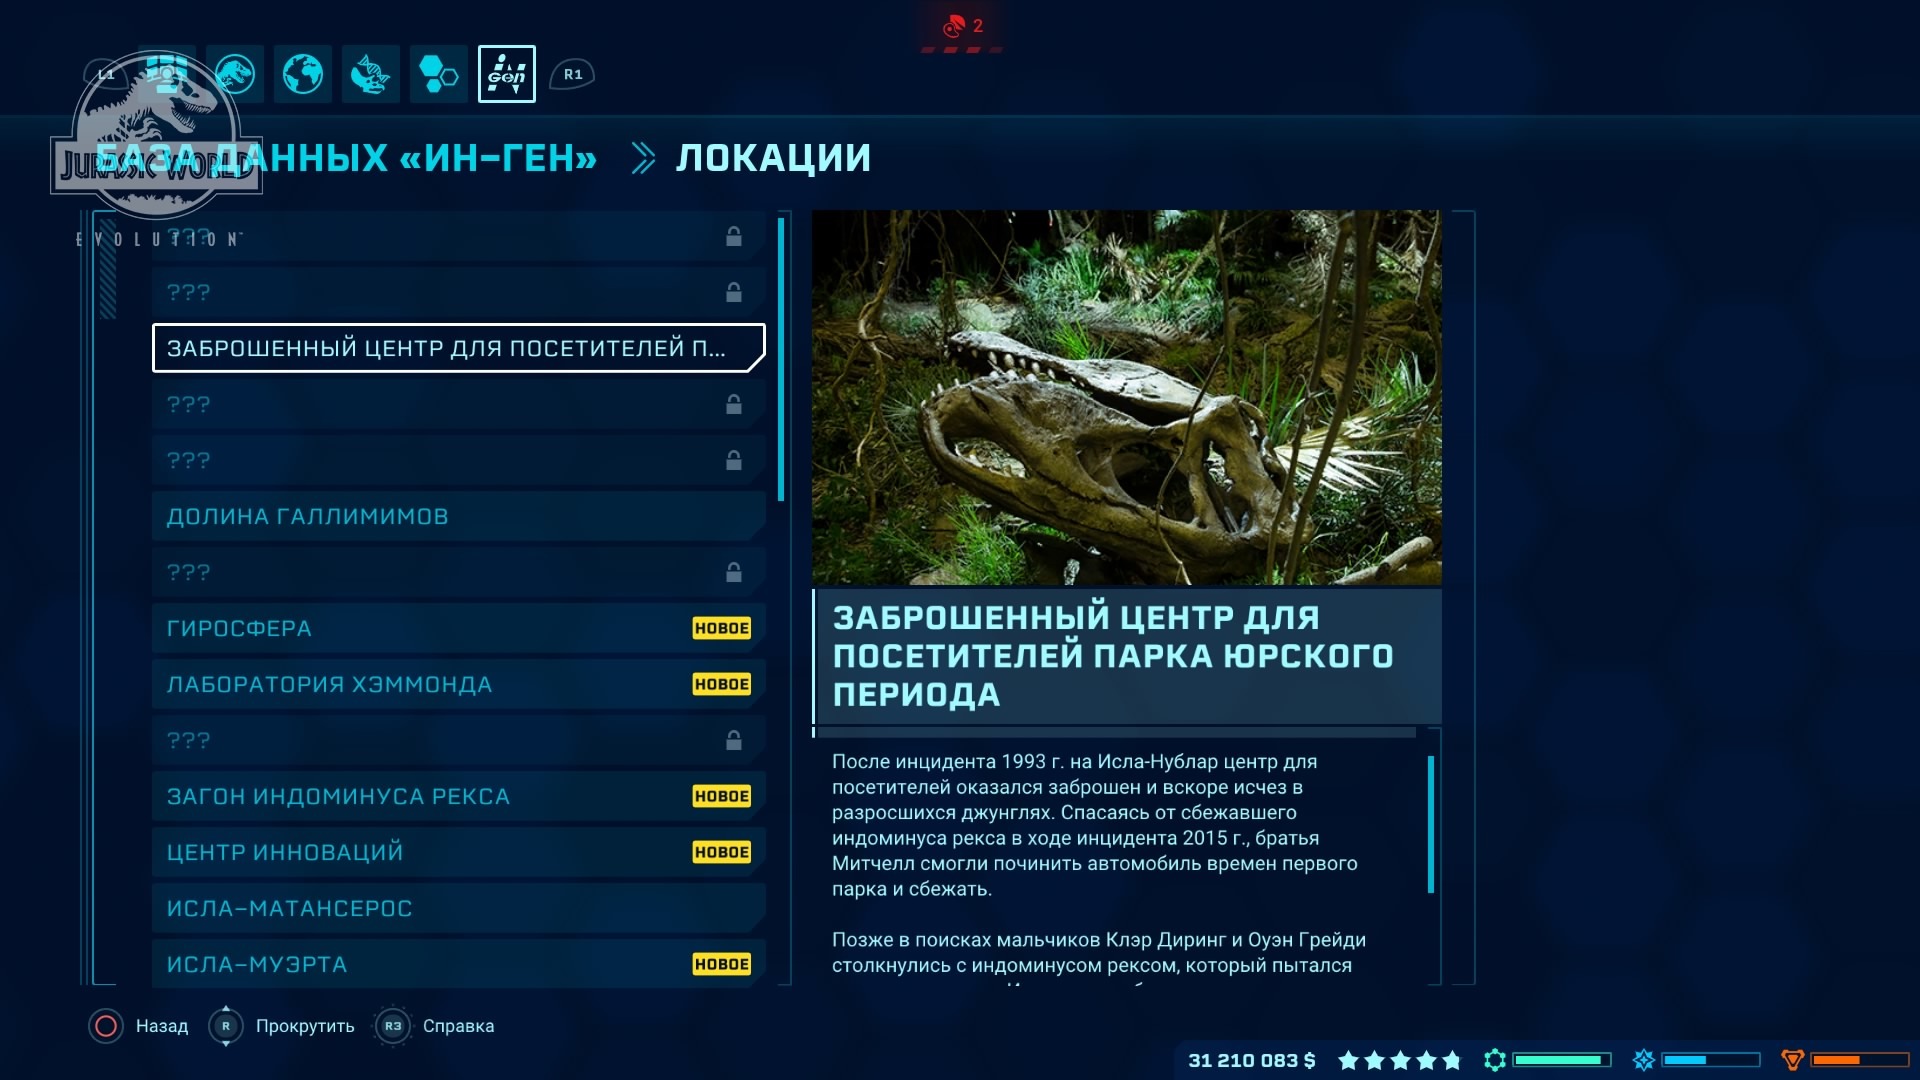Image resolution: width=1920 pixels, height=1080 pixels.
Task: Click База данных «Ин-Ген» breadcrumb
Action: click(x=346, y=158)
